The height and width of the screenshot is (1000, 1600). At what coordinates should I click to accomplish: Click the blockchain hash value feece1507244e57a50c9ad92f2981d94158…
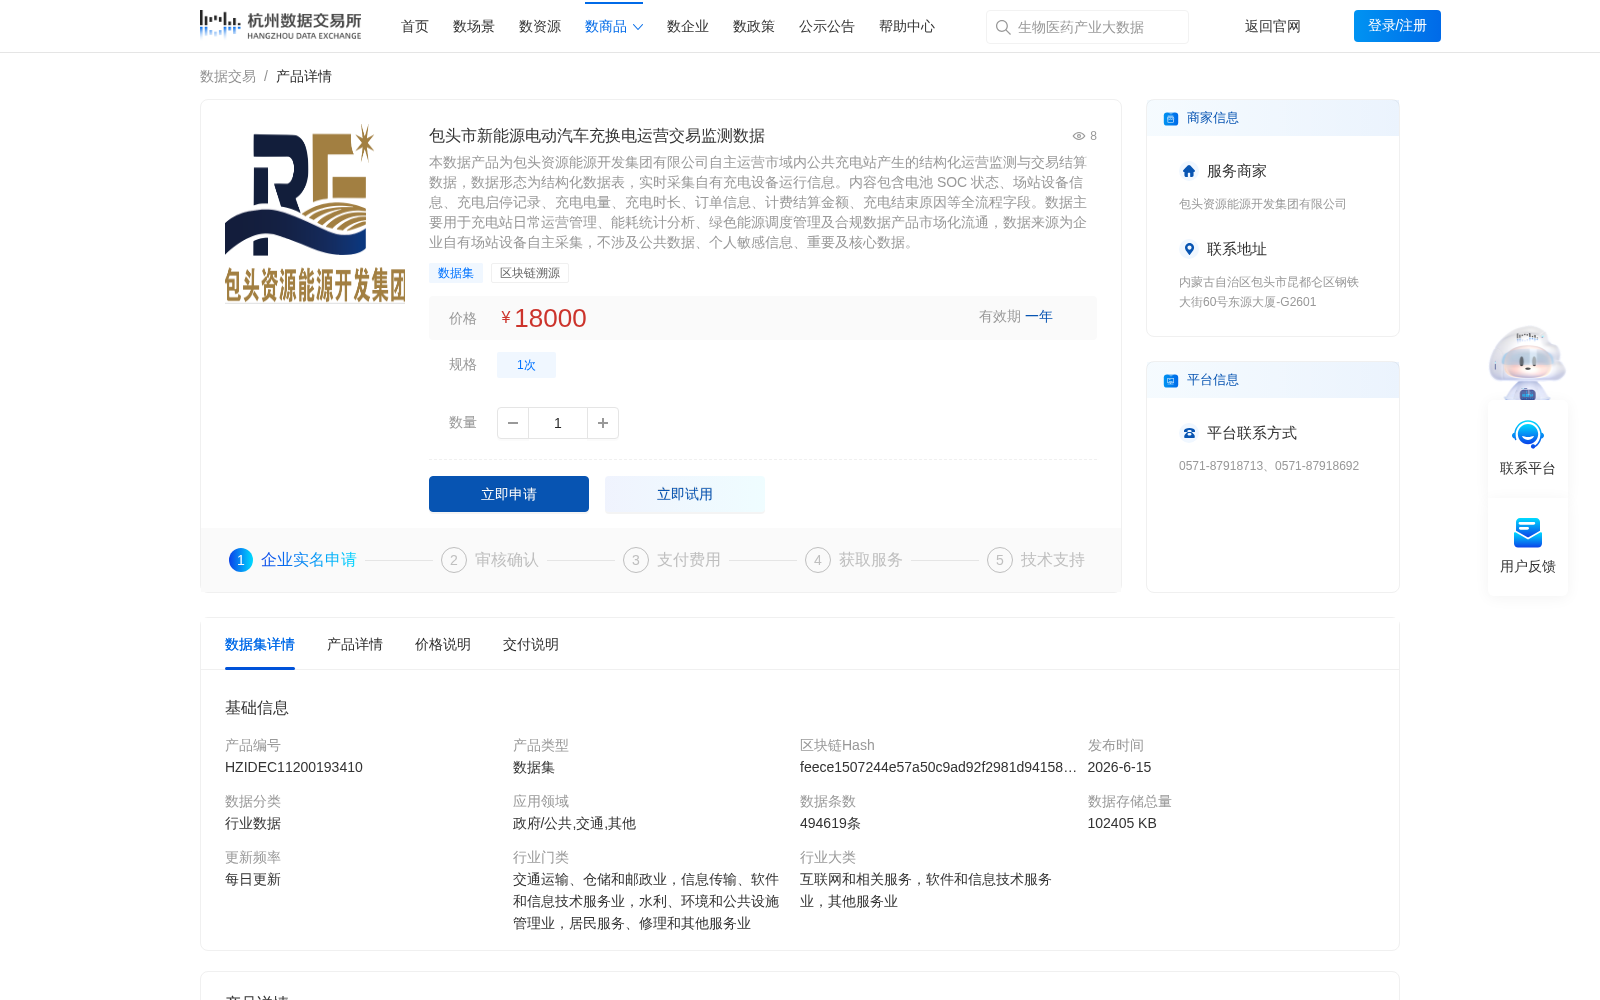(938, 768)
